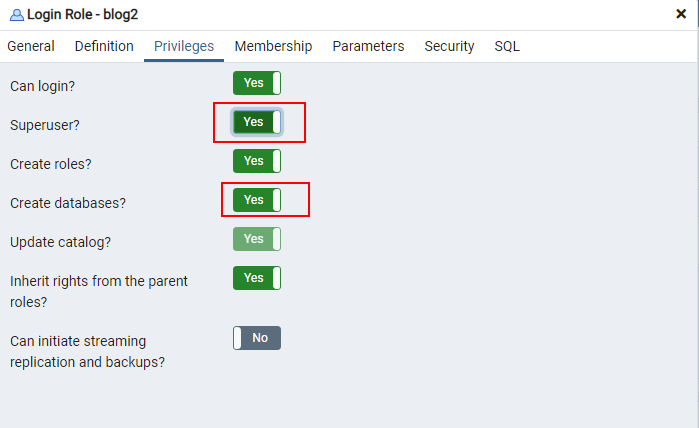Switch to the Definition tab
The height and width of the screenshot is (428, 699).
[104, 46]
